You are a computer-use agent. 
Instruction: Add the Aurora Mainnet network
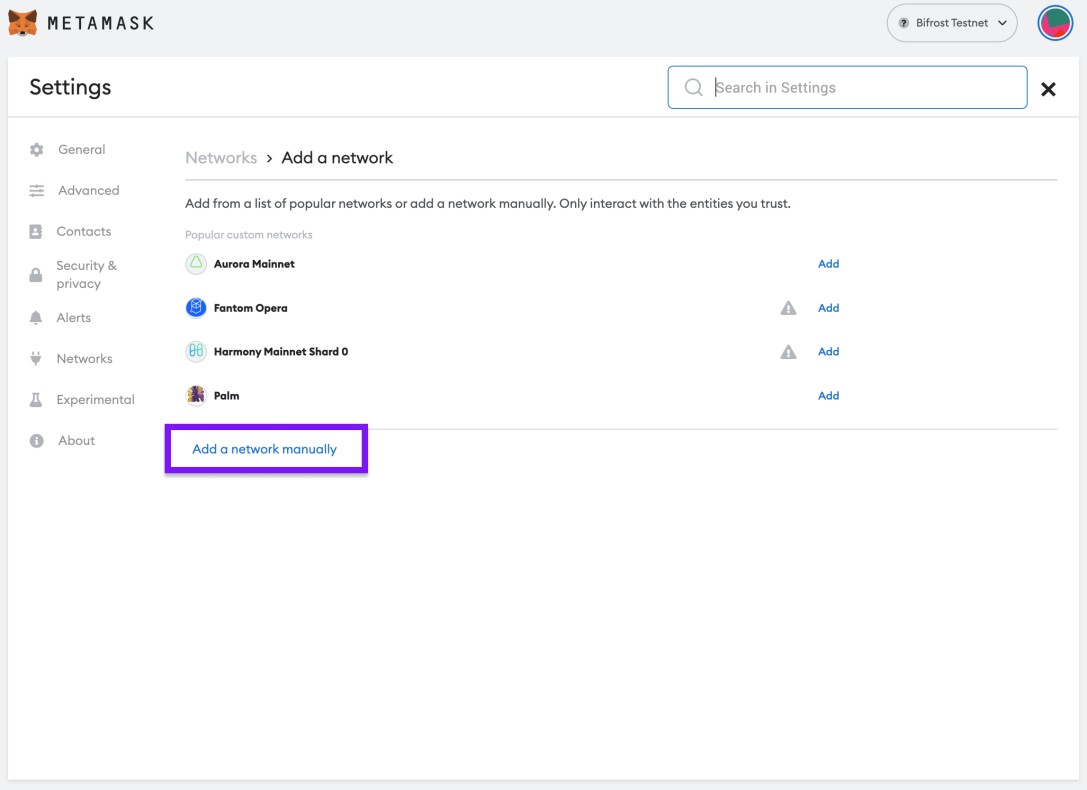coord(828,264)
